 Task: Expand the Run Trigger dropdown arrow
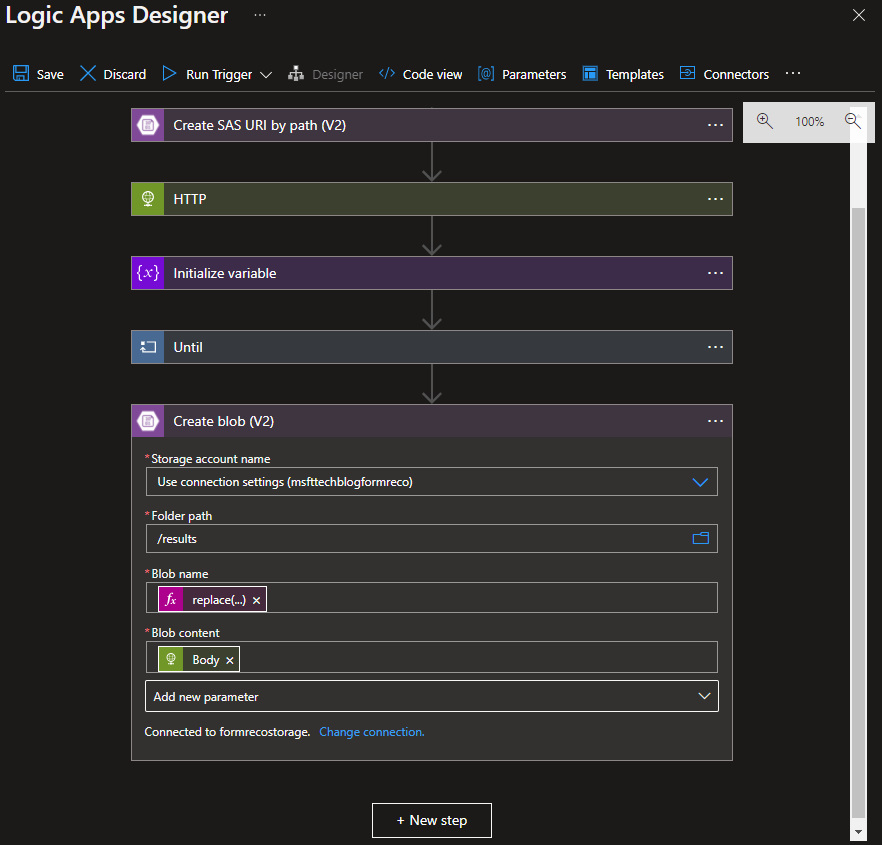click(266, 75)
